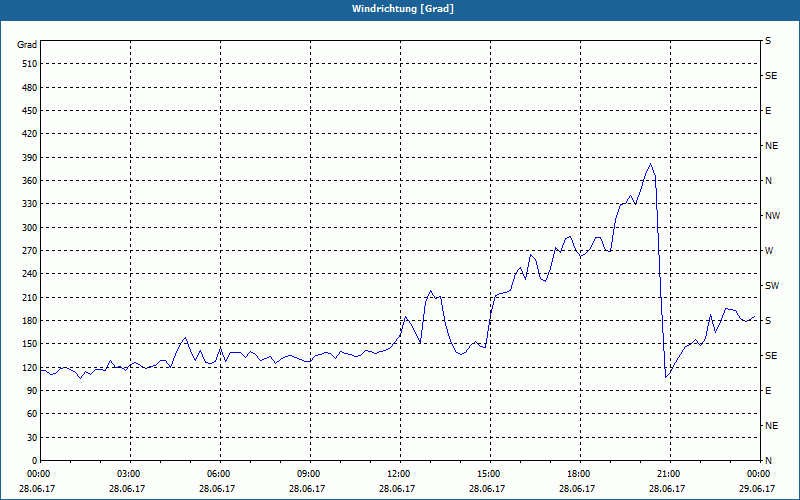The height and width of the screenshot is (500, 800).
Task: Click the N compass label level with 360
Action: 768,181
